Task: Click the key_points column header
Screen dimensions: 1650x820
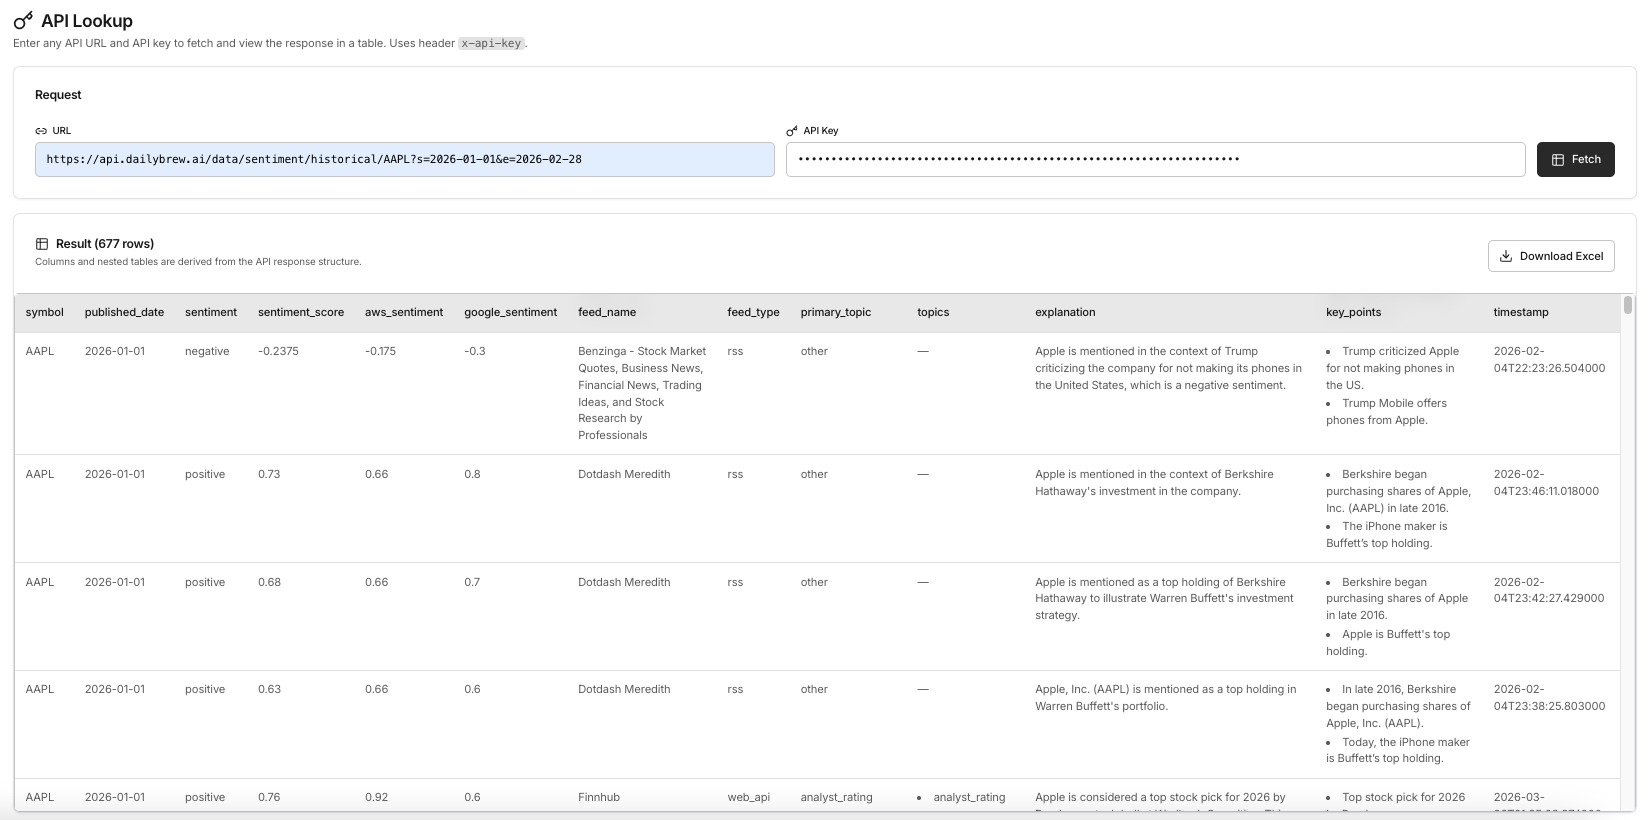Action: 1353,312
